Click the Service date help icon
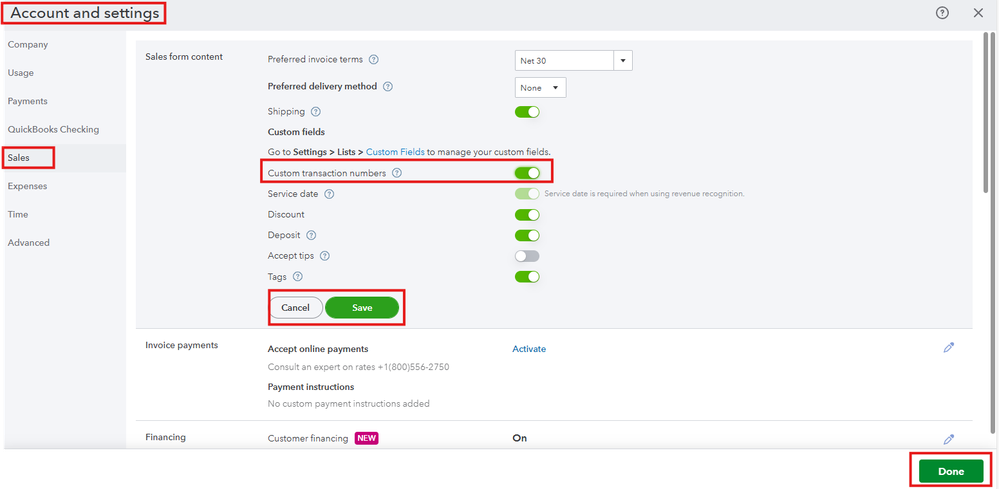Screen dimensions: 999x489 (329, 193)
